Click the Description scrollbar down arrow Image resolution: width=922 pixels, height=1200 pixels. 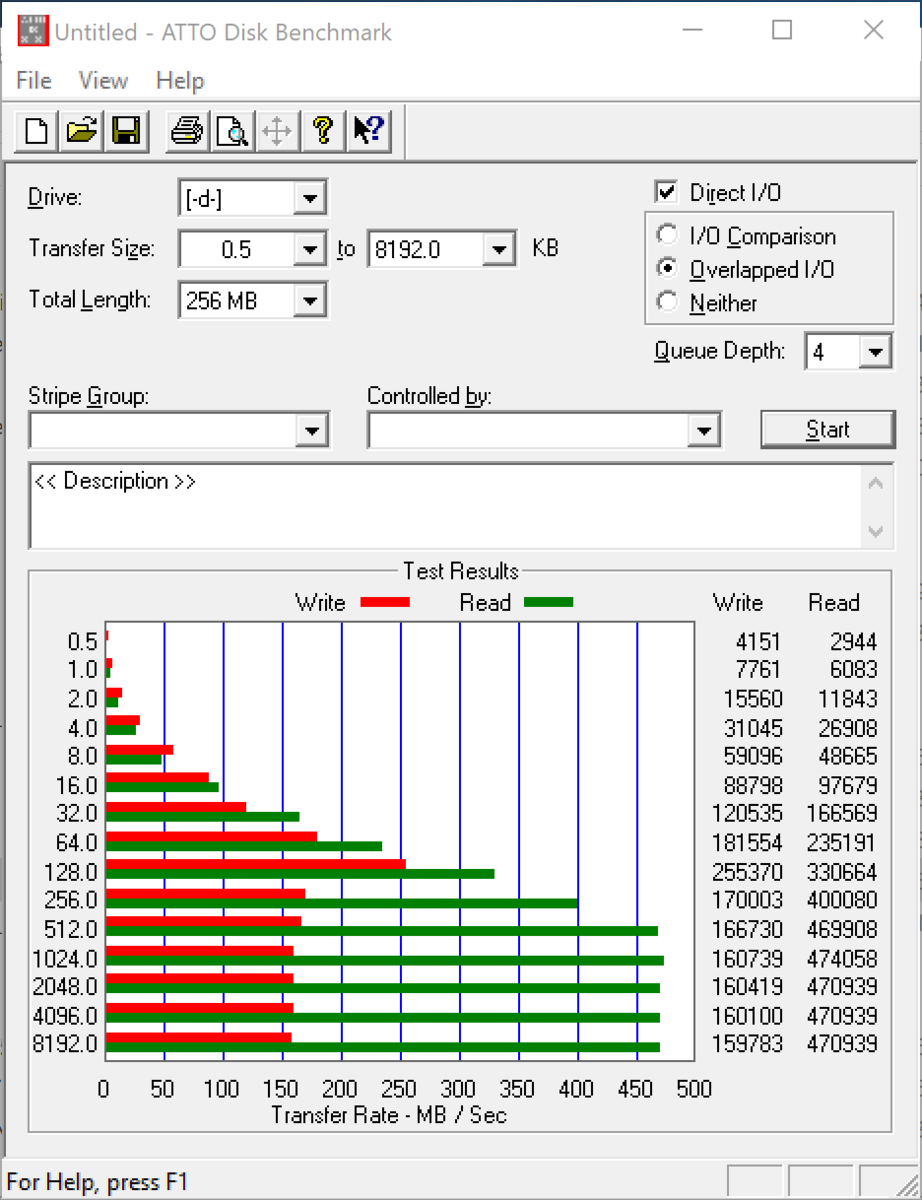pyautogui.click(x=875, y=530)
